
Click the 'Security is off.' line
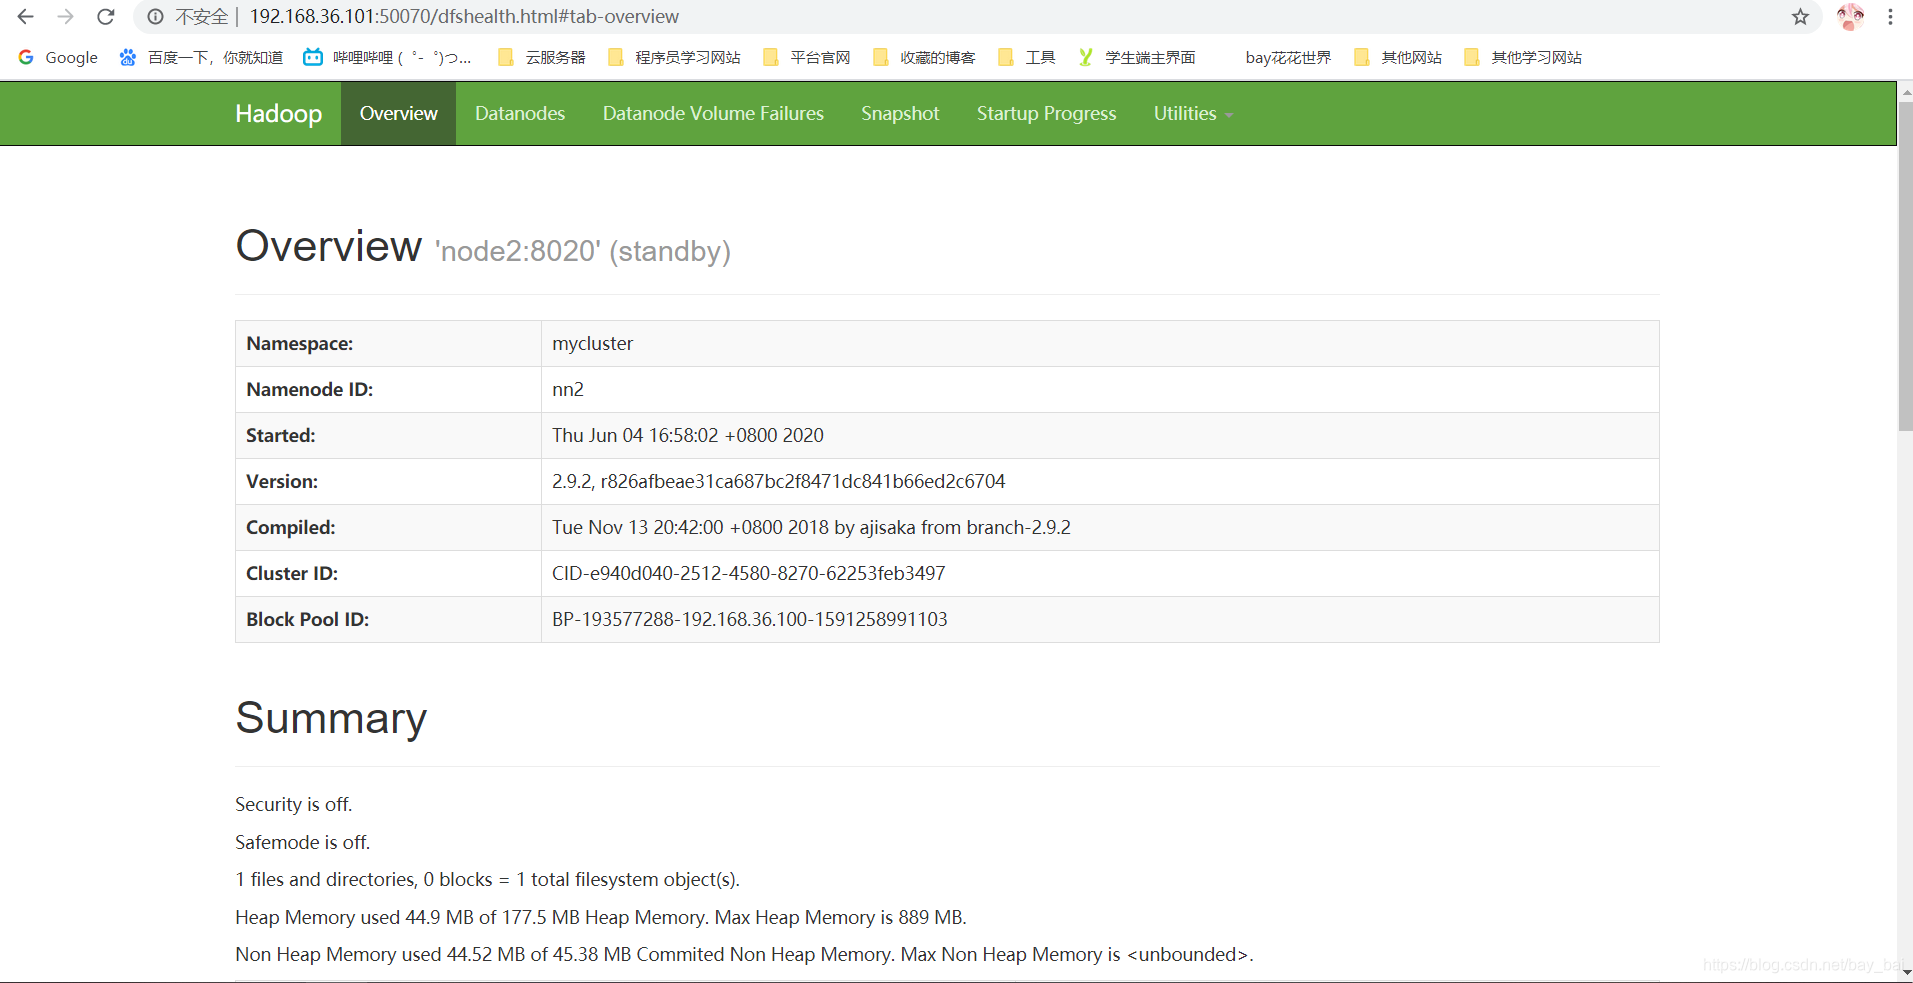[x=294, y=805]
